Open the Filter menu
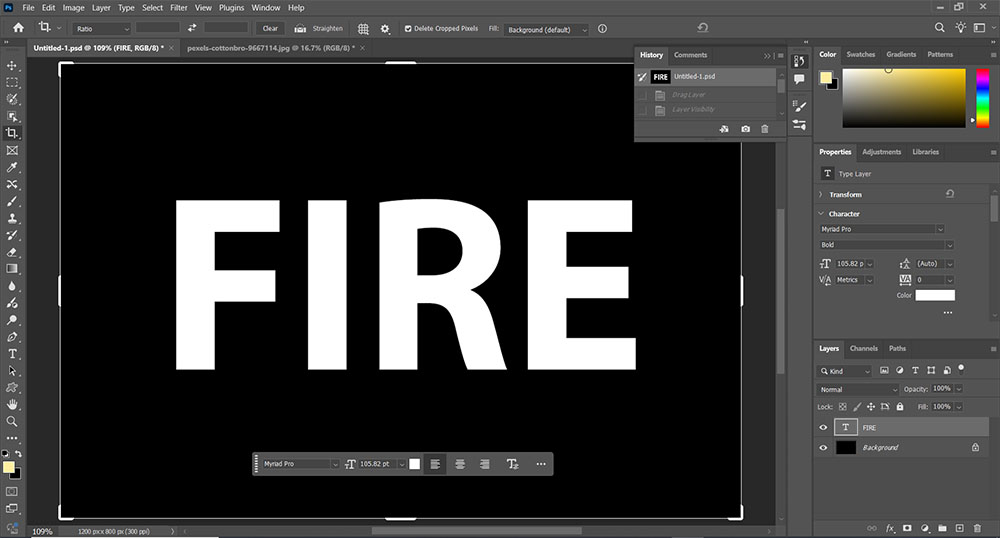The image size is (1000, 538). coord(178,7)
